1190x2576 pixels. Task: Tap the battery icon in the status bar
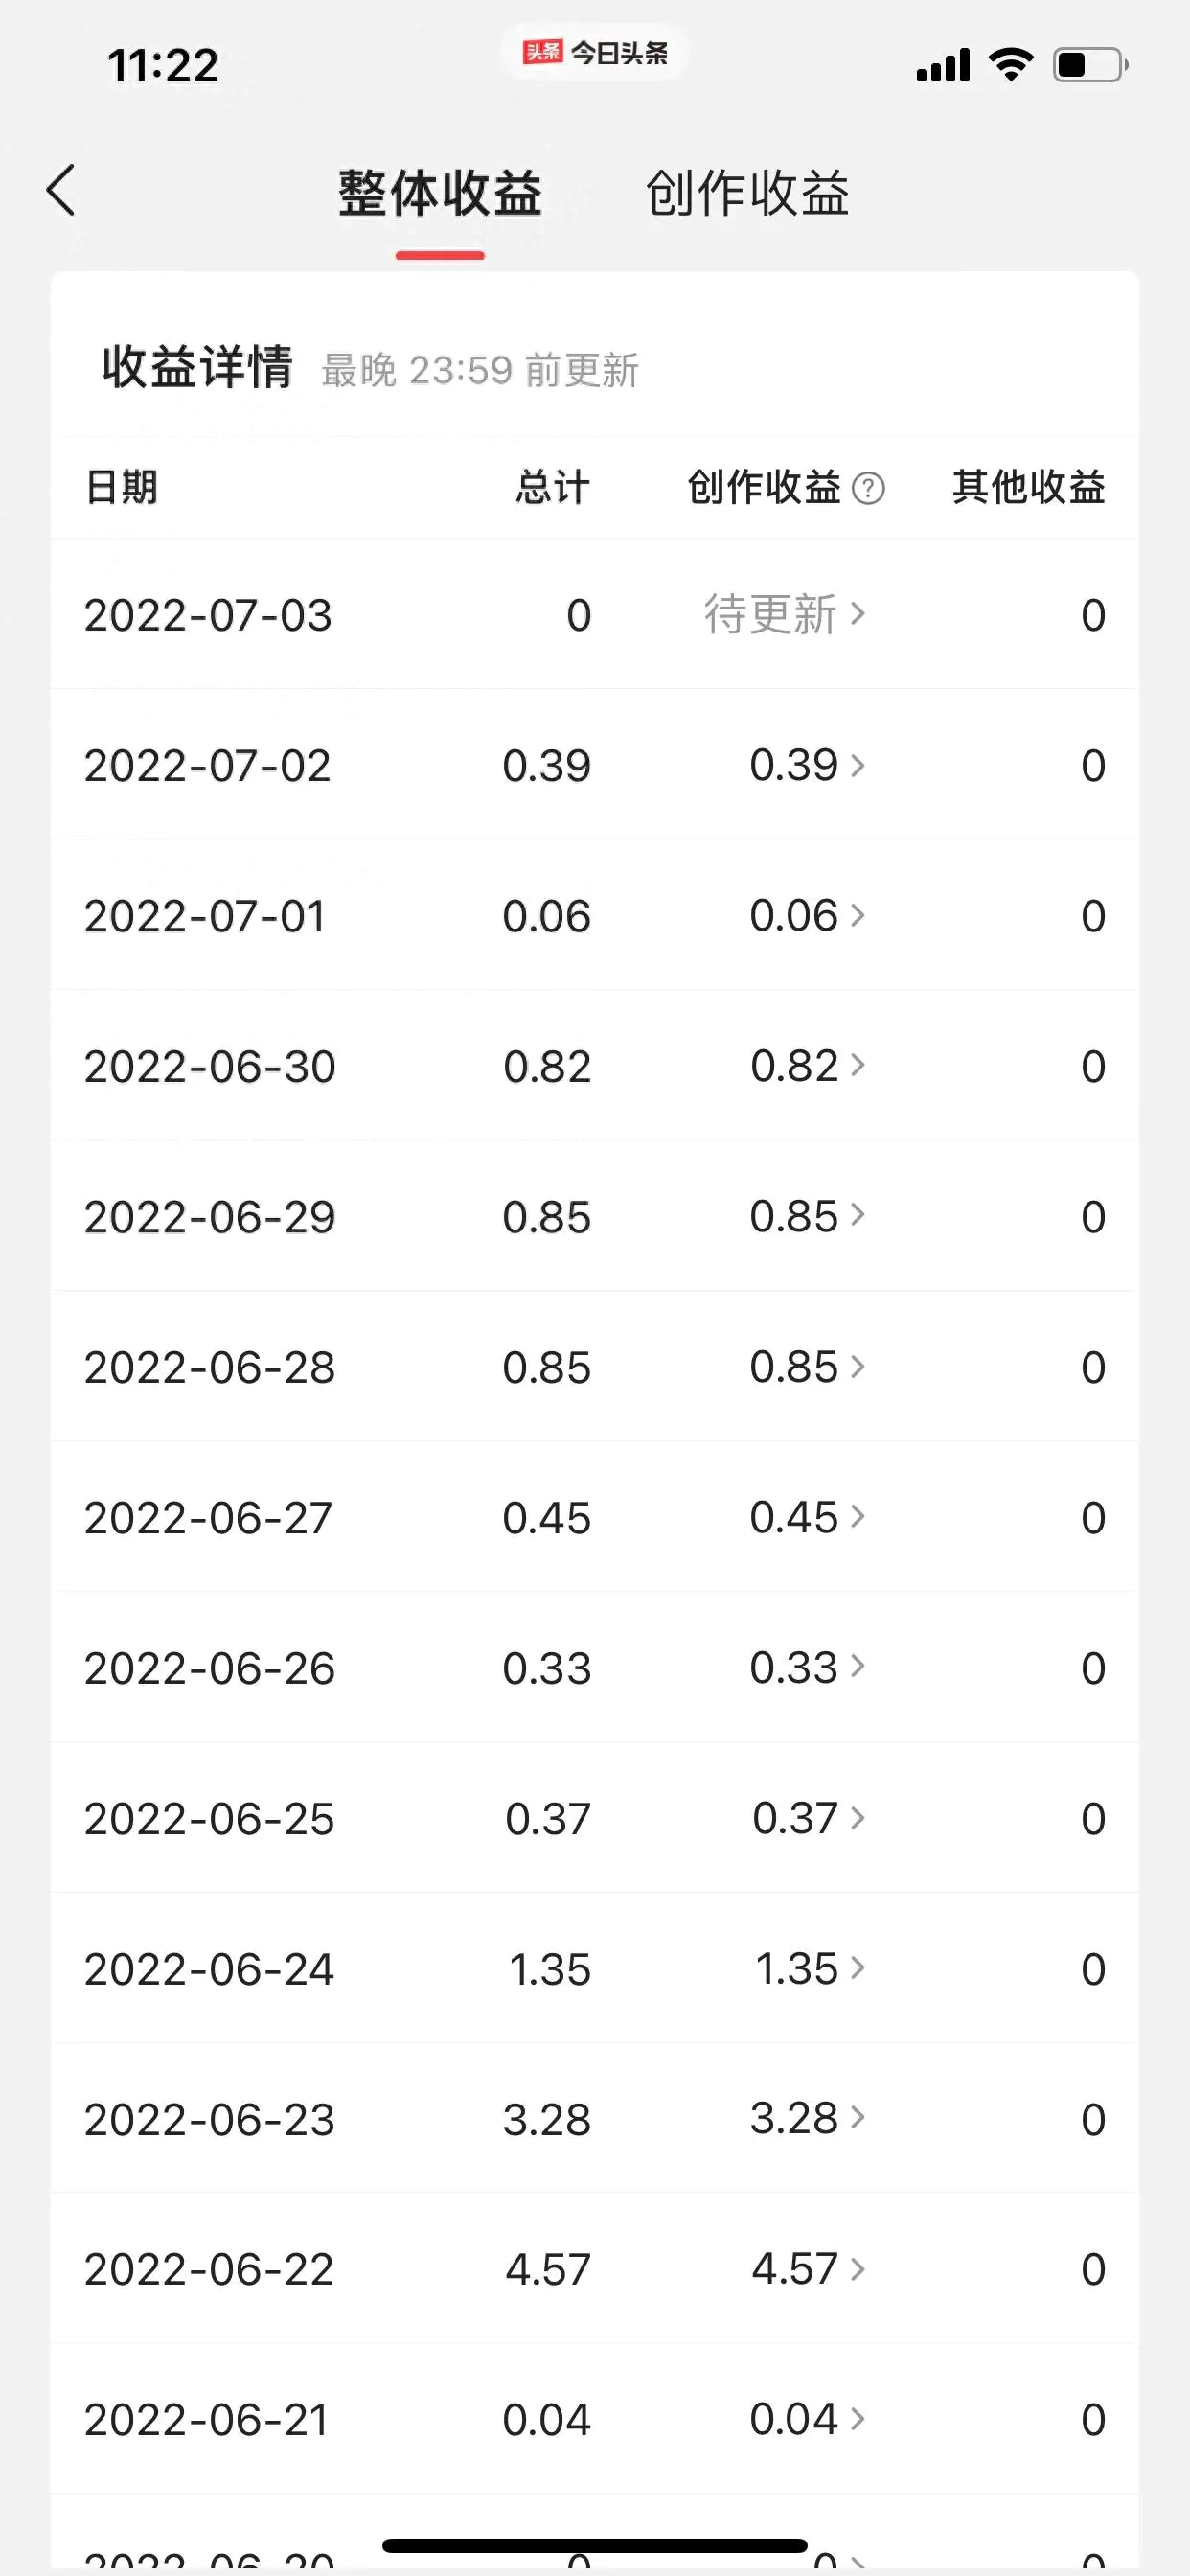[1090, 65]
